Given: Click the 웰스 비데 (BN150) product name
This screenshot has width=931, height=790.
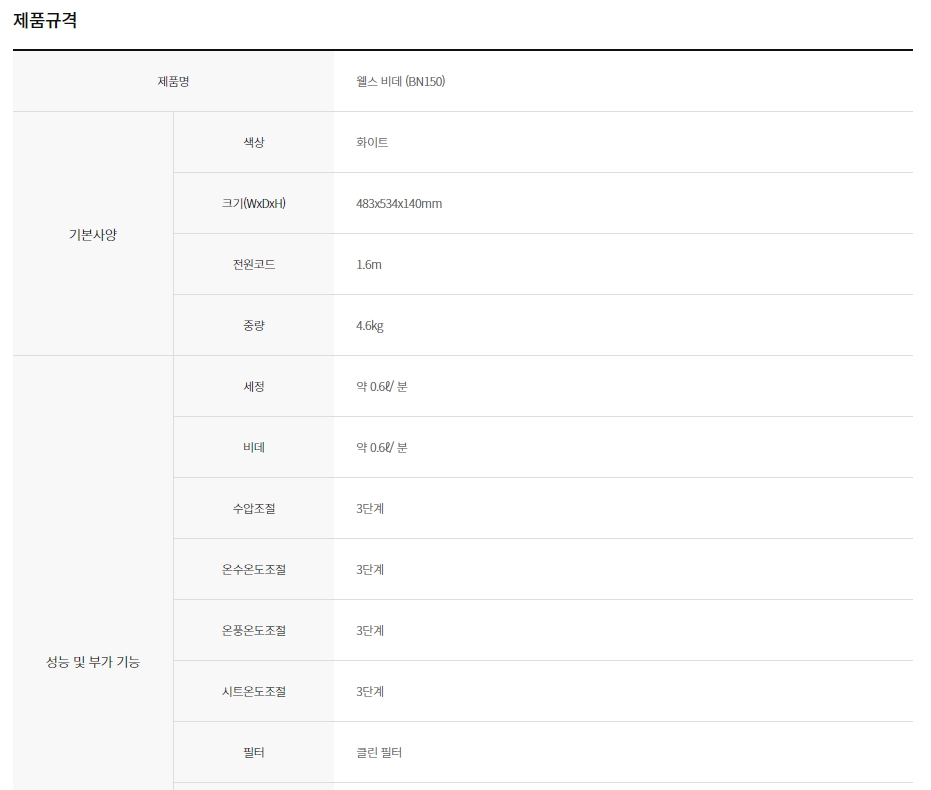Looking at the screenshot, I should (400, 81).
